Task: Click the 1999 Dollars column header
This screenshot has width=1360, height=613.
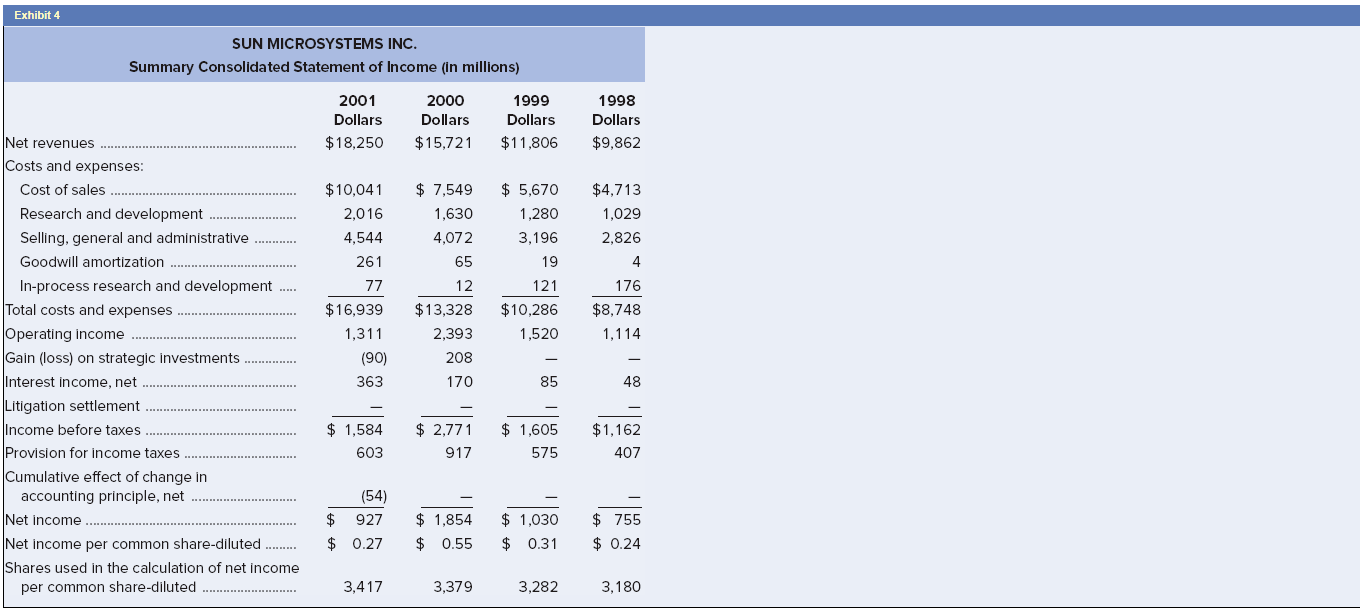Action: click(531, 110)
